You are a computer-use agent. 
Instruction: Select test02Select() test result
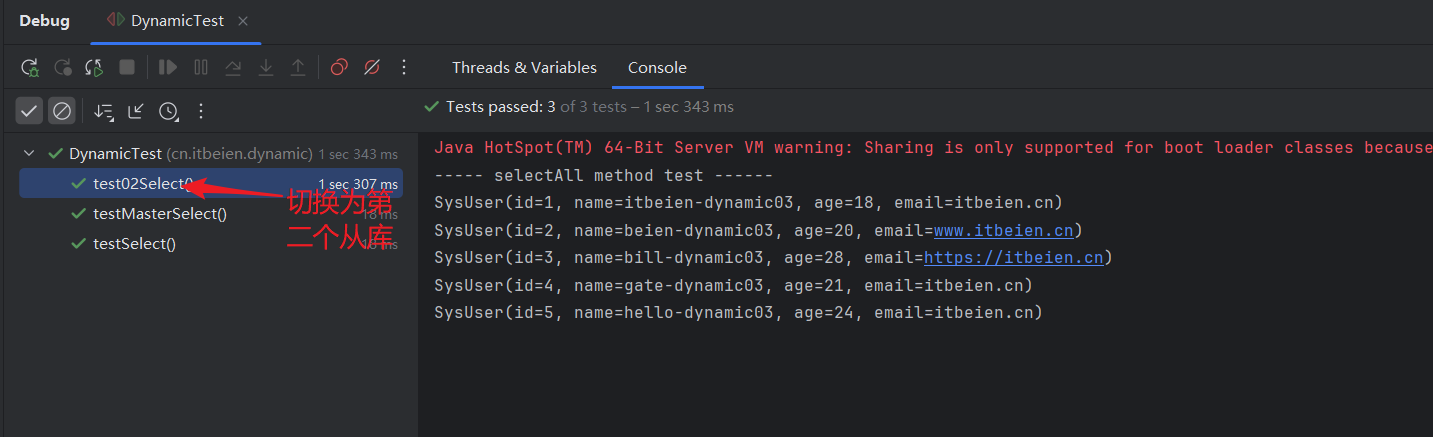pyautogui.click(x=210, y=184)
